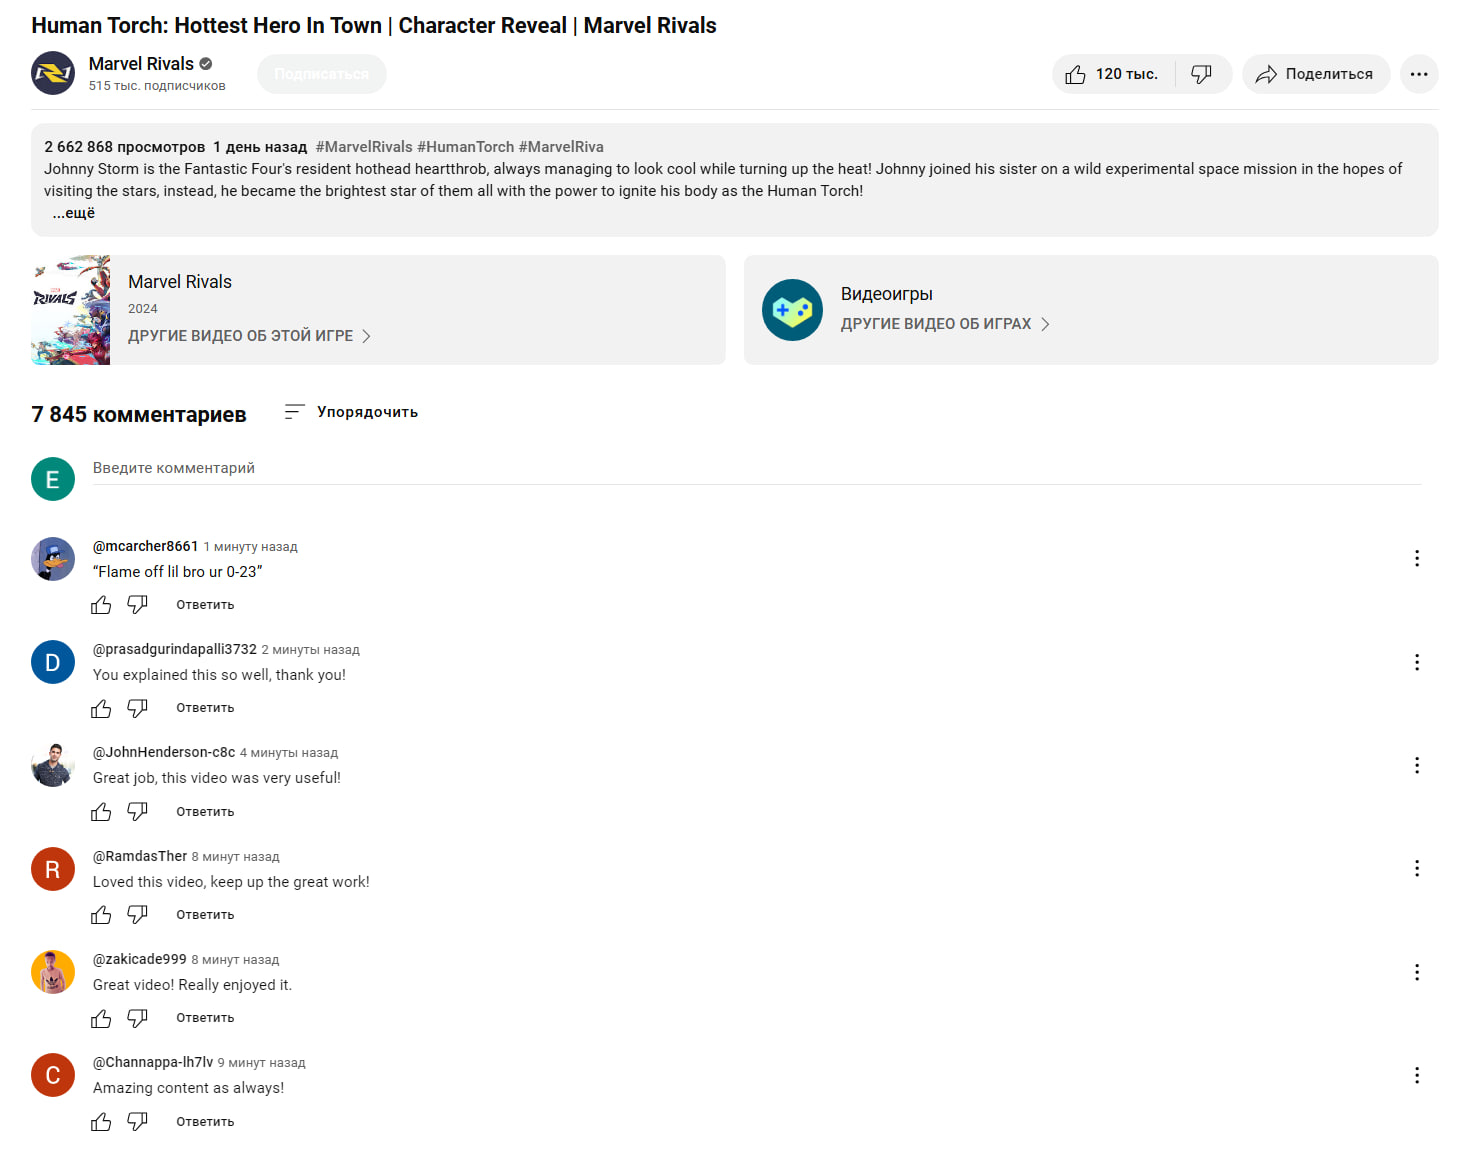Open options menu for @RamdasTher comment

[x=1417, y=868]
